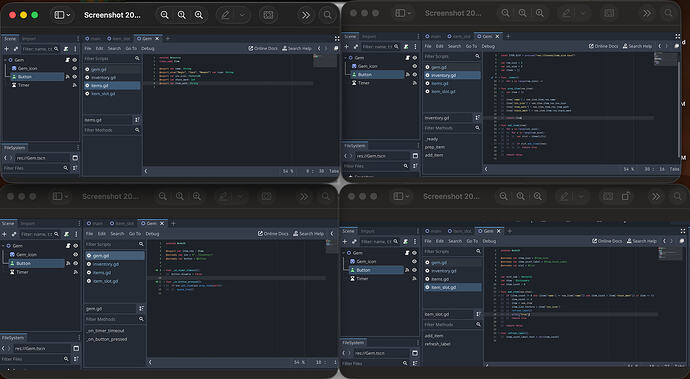Open inventory.gd in the items.gd window script list
This screenshot has height=379, width=690.
[103, 77]
